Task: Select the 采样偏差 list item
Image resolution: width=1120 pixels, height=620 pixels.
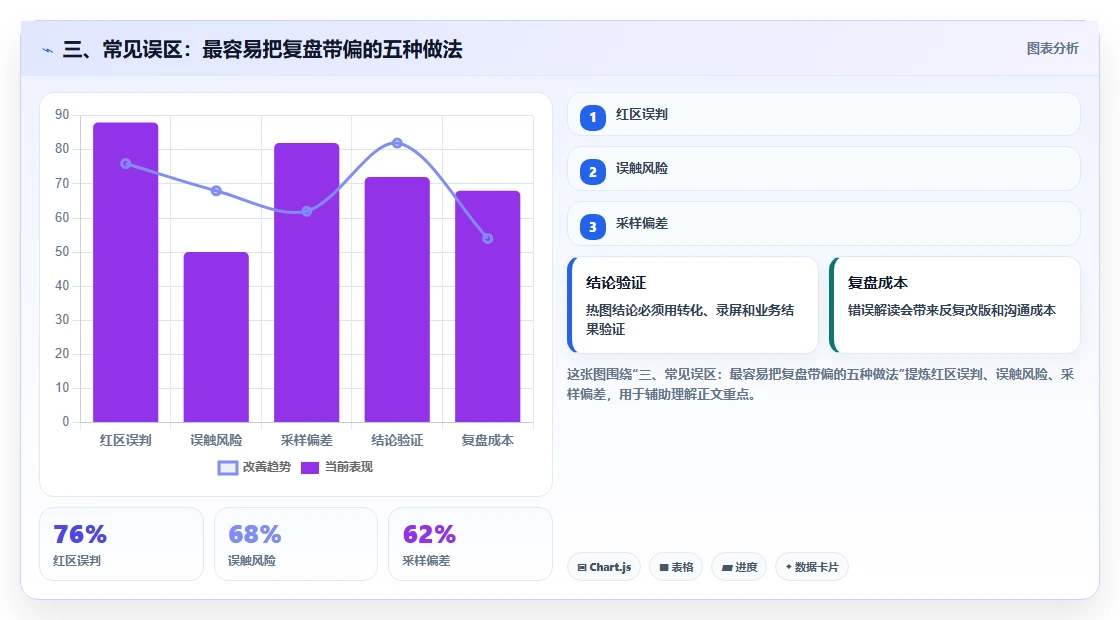Action: tap(824, 224)
